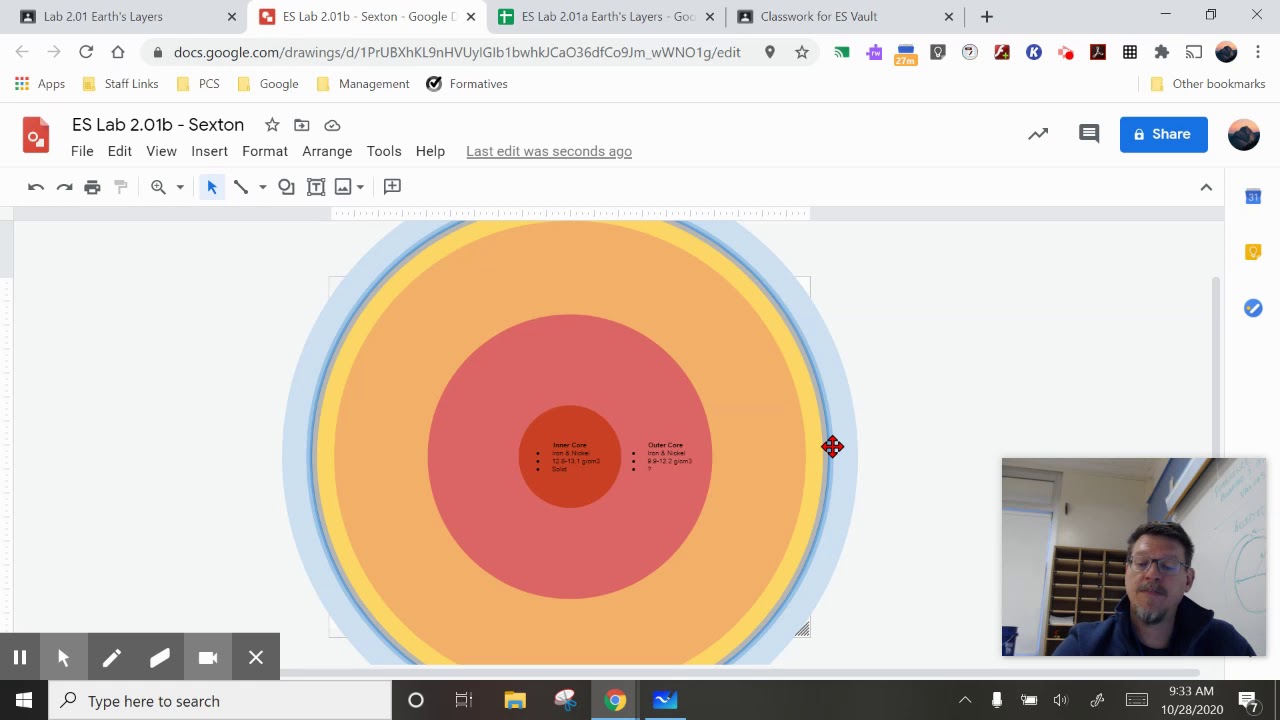Expand the line type dropdown arrow
The image size is (1280, 720).
262,187
